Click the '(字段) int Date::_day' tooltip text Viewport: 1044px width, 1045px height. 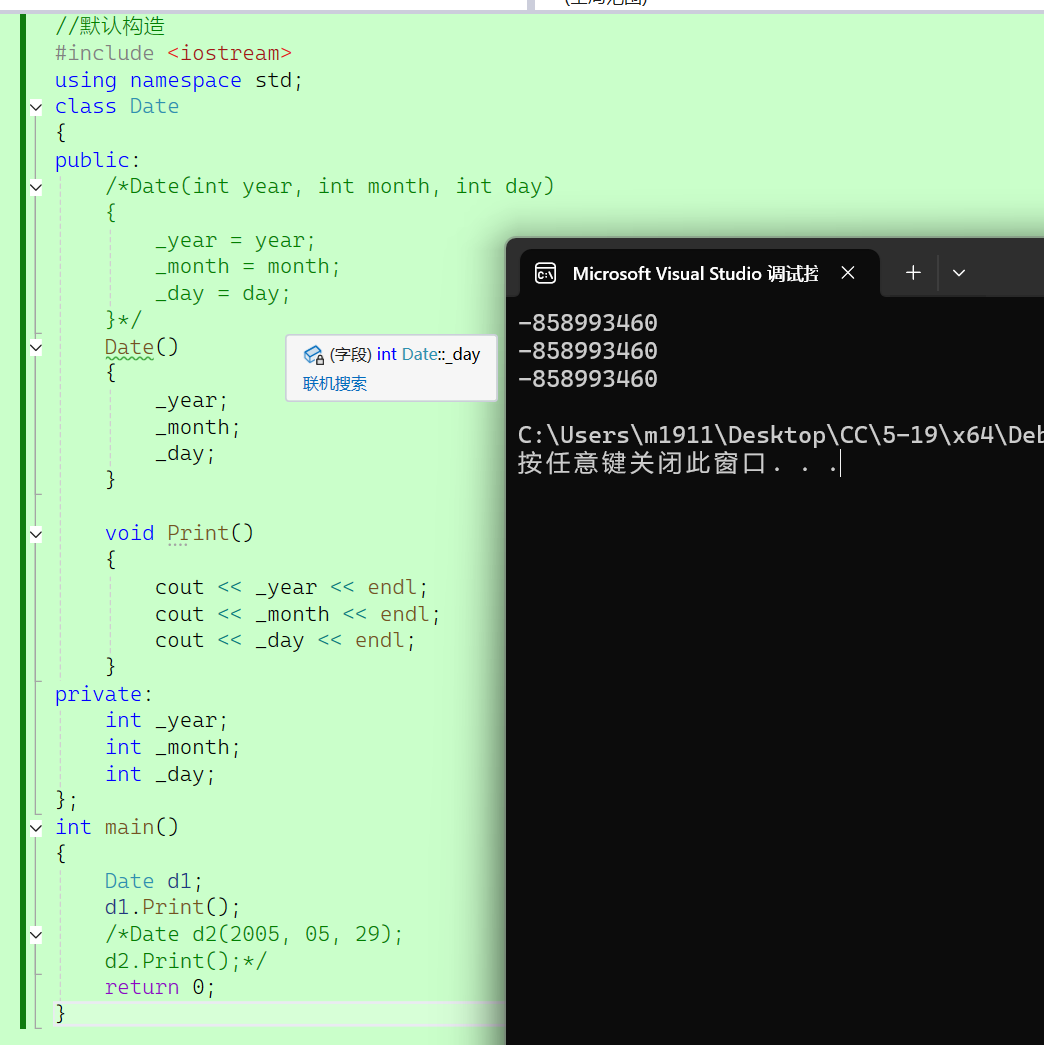pyautogui.click(x=405, y=355)
